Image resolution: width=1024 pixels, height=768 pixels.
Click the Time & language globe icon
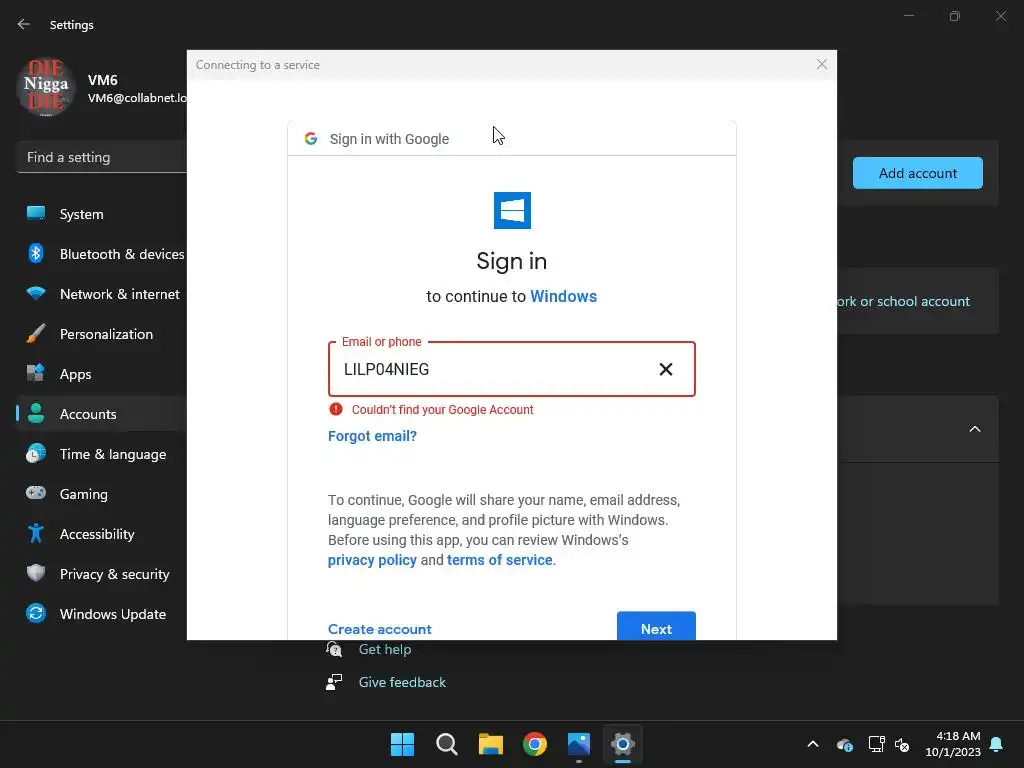(x=36, y=453)
